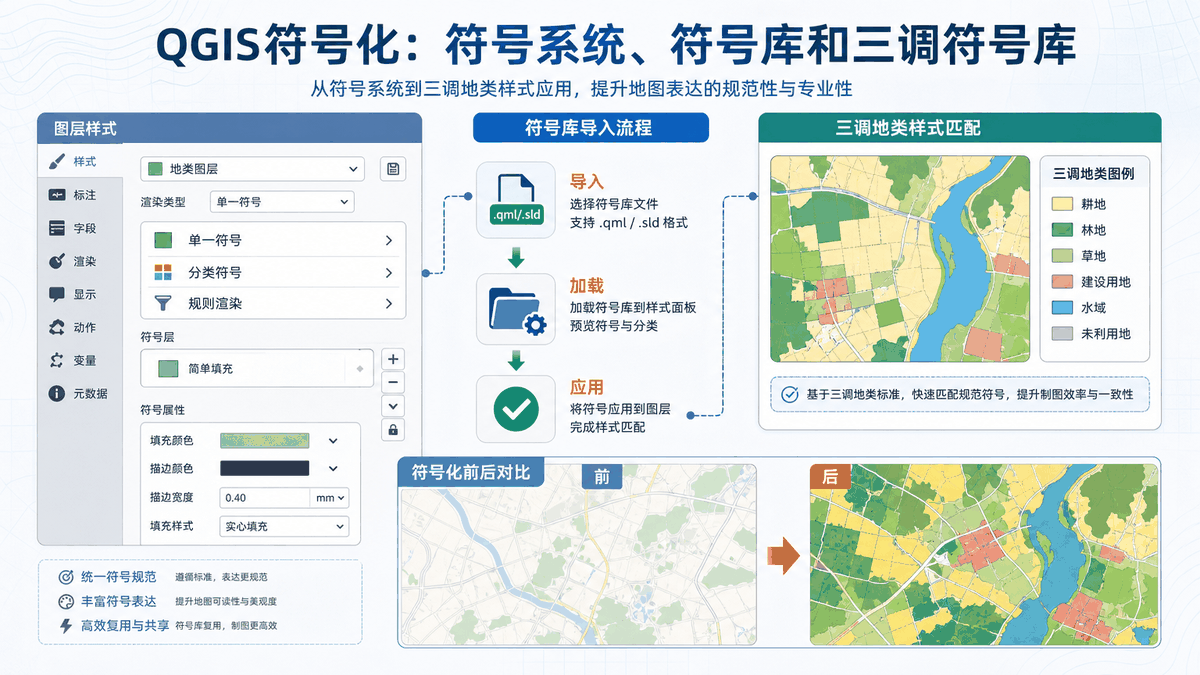Click the 标注 sidebar icon

click(x=57, y=195)
